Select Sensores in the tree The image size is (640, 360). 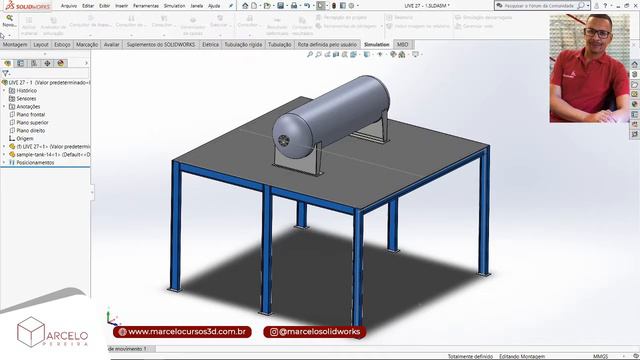pos(26,99)
